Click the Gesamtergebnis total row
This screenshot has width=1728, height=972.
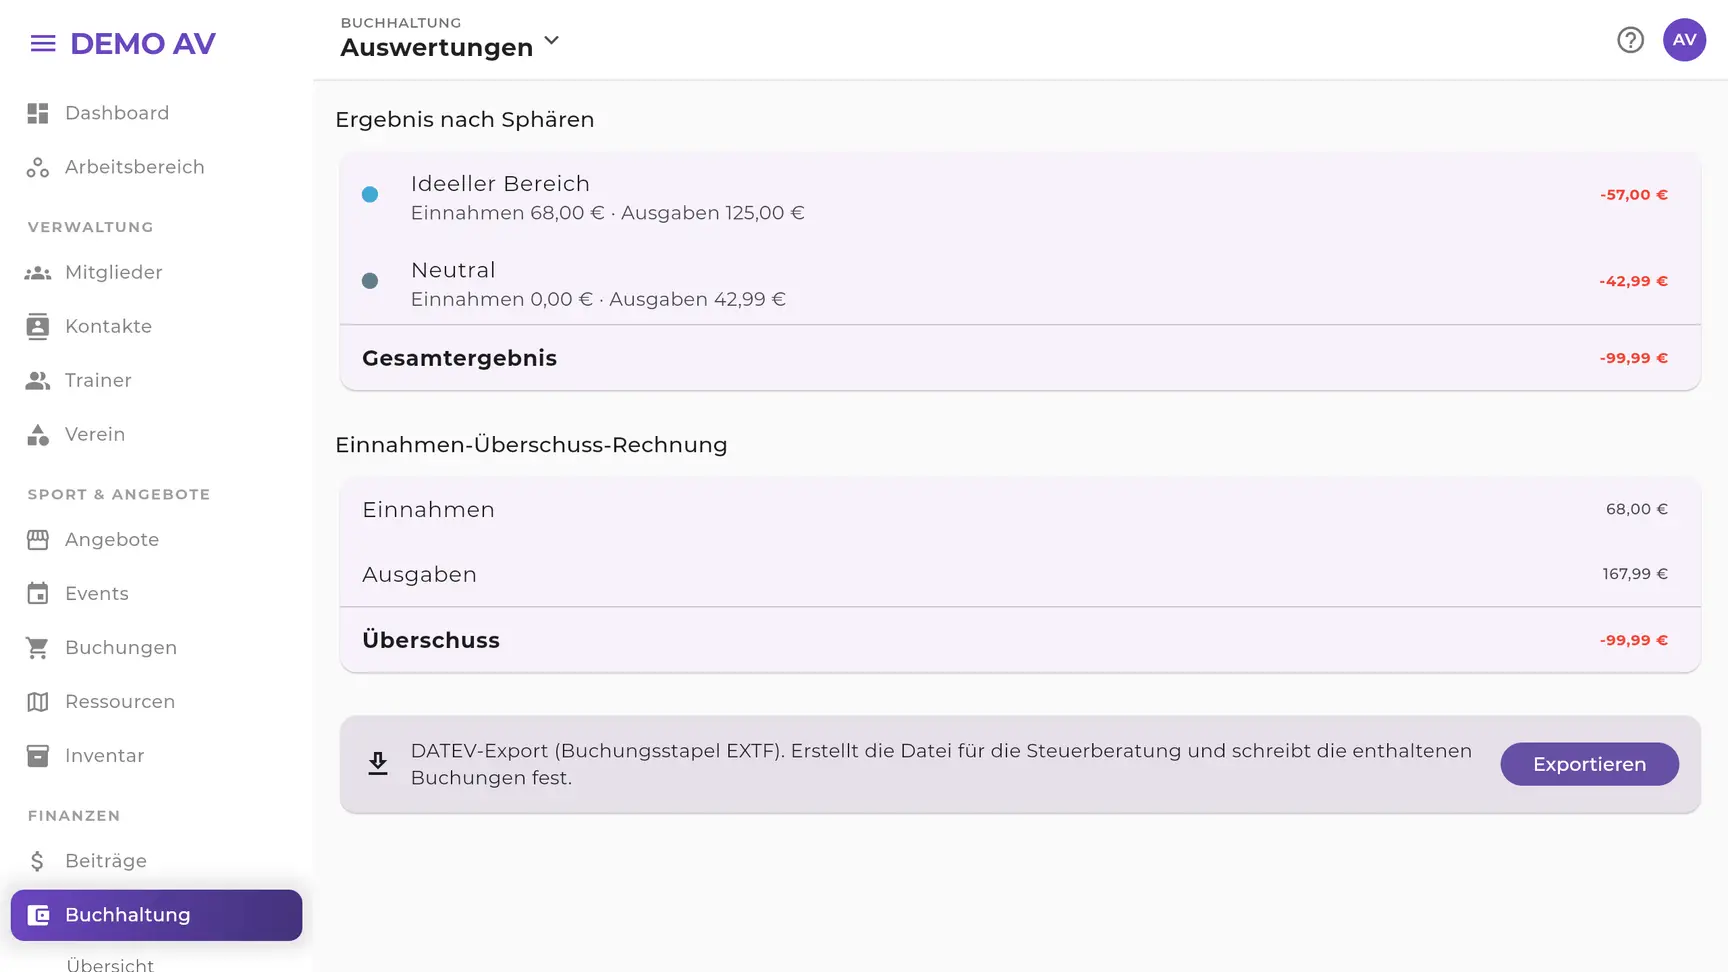[x=1020, y=358]
